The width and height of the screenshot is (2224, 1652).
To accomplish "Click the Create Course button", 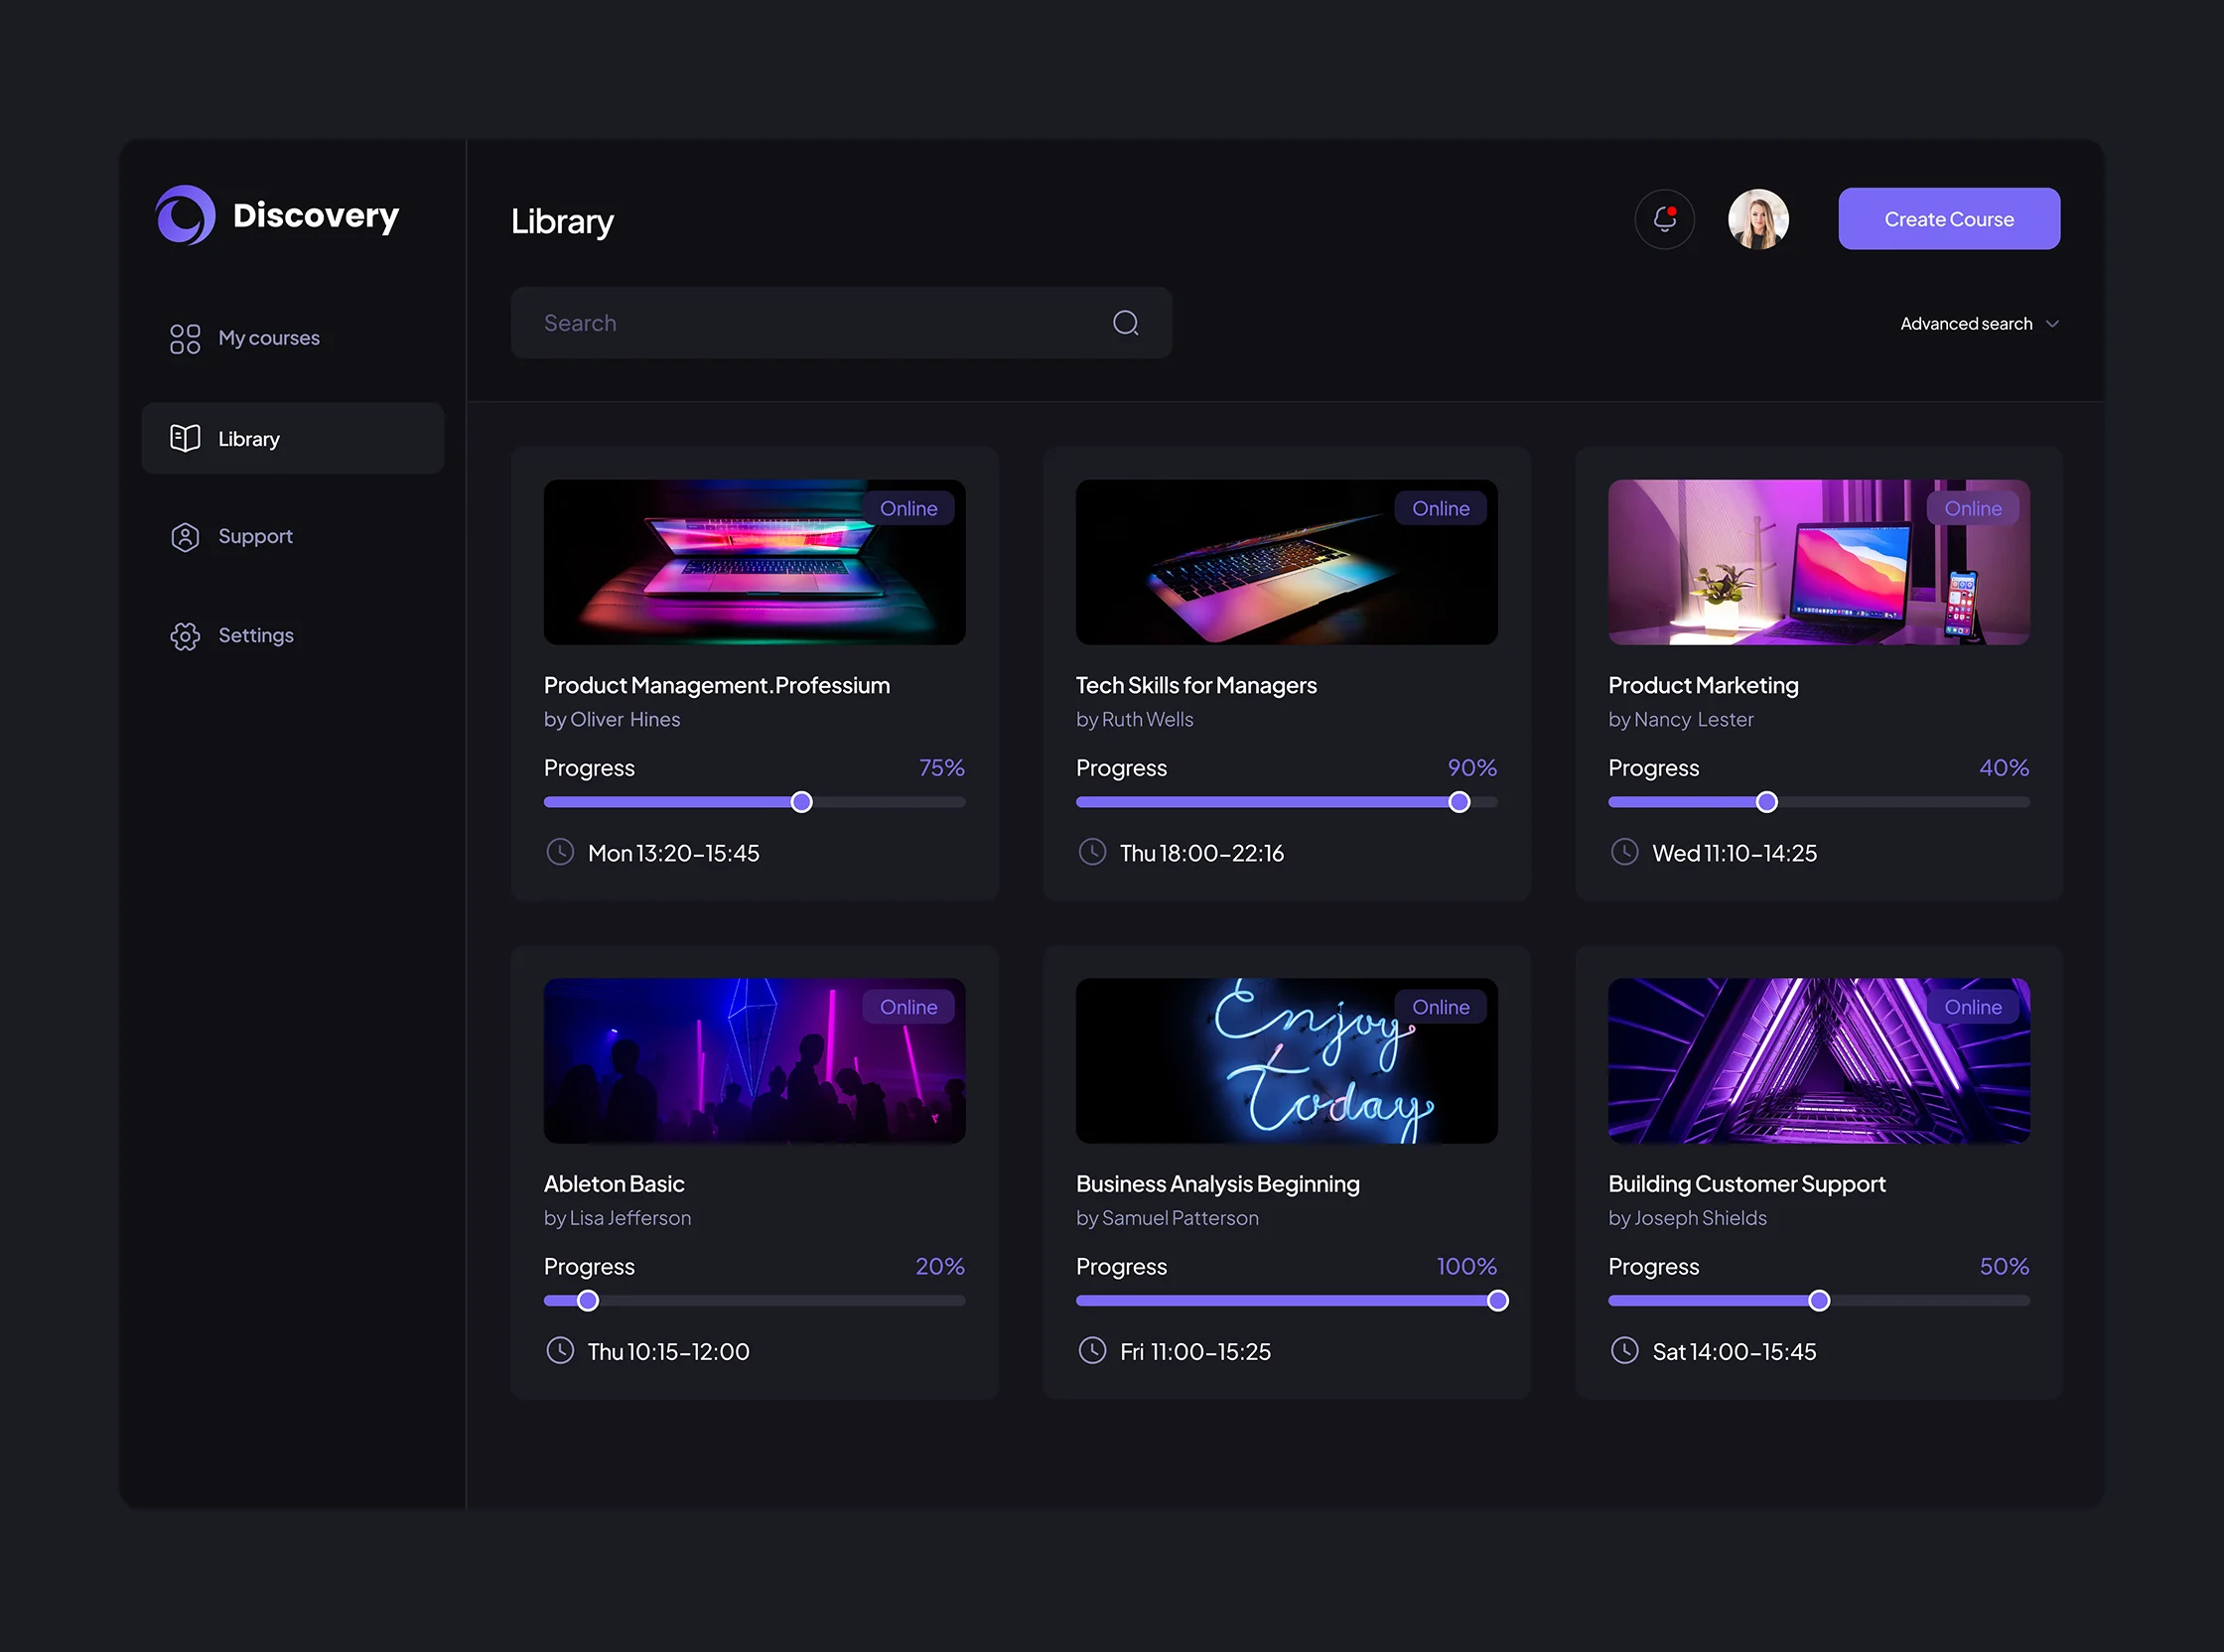I will (1949, 219).
